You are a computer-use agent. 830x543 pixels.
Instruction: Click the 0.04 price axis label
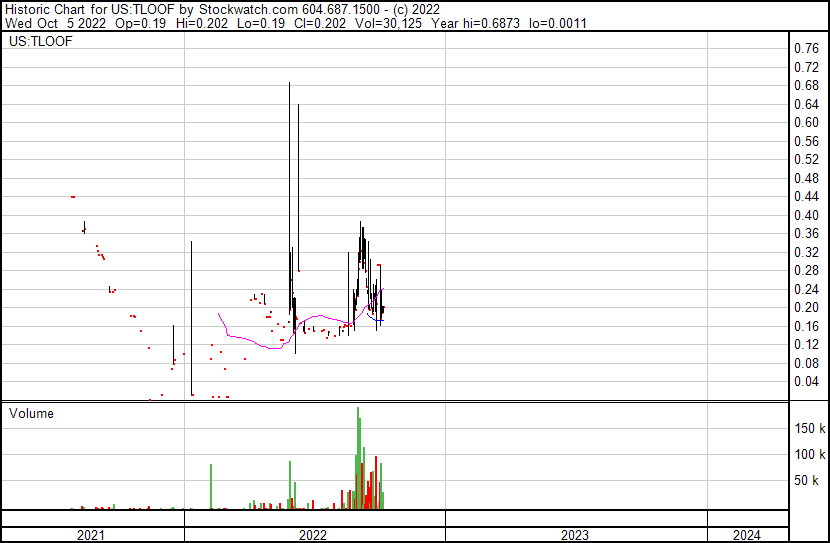pyautogui.click(x=805, y=381)
